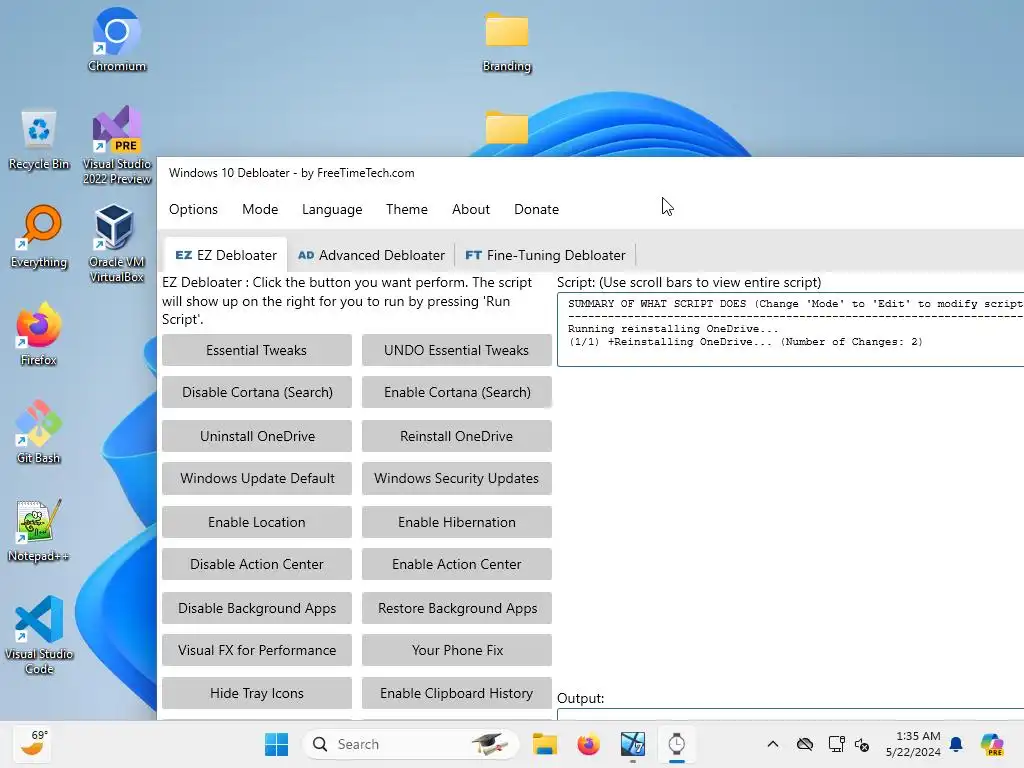Image resolution: width=1024 pixels, height=768 pixels.
Task: Click the Debloater window title bar text
Action: 291,173
